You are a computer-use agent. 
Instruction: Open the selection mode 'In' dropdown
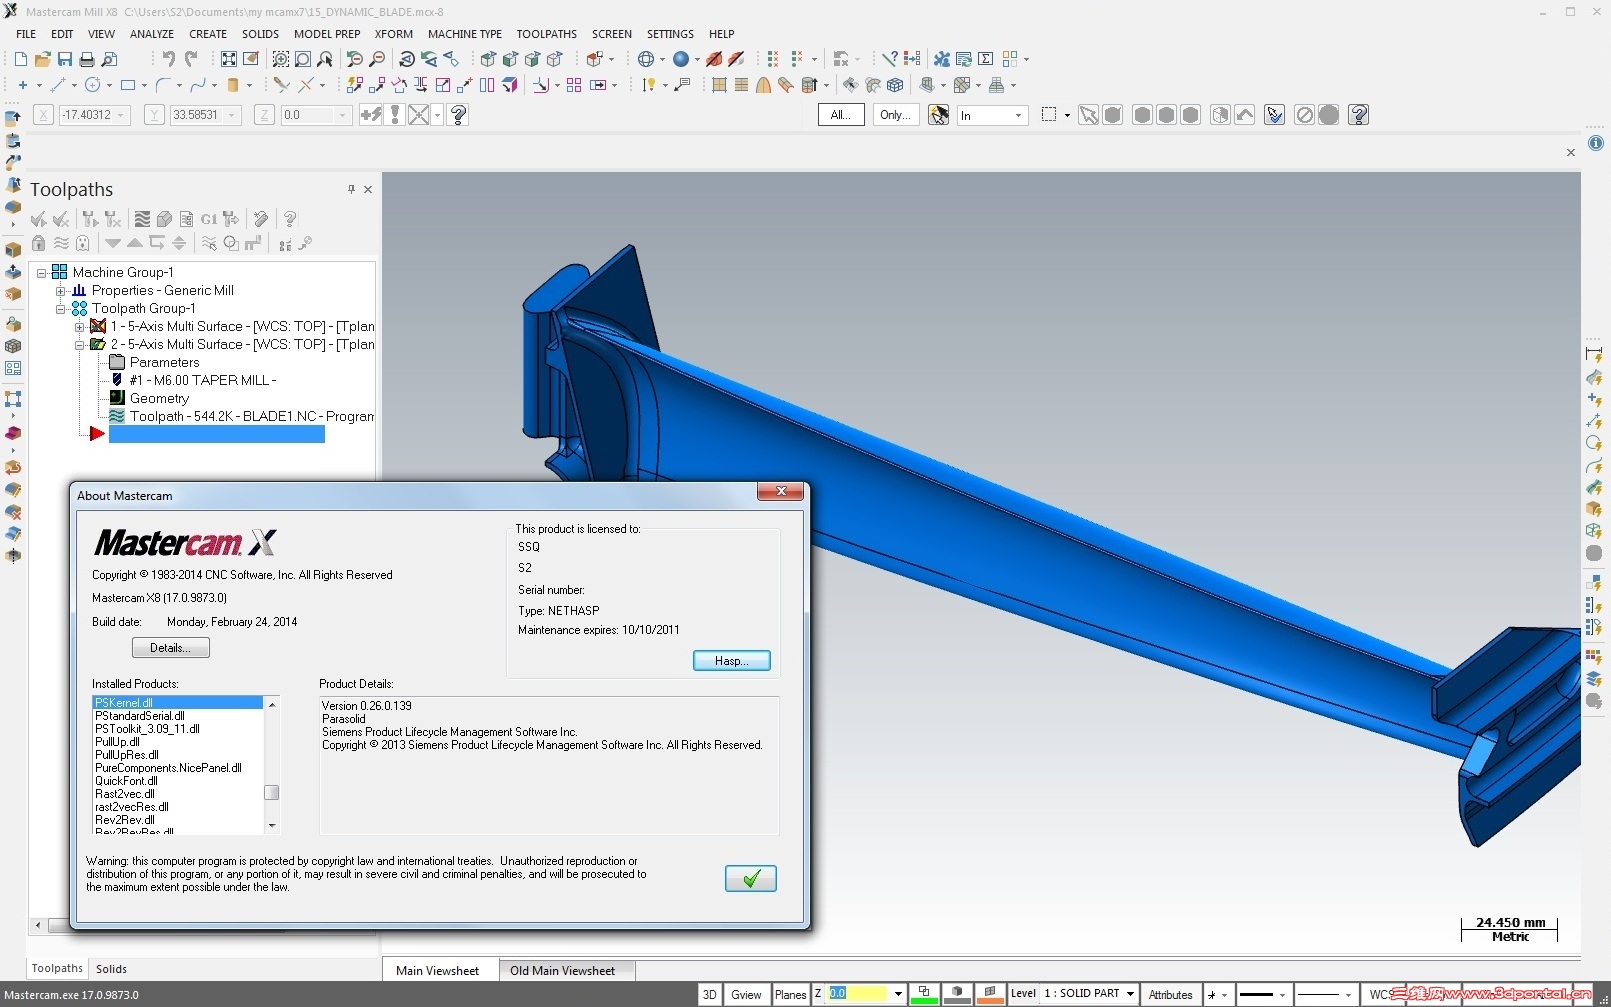(x=1018, y=115)
